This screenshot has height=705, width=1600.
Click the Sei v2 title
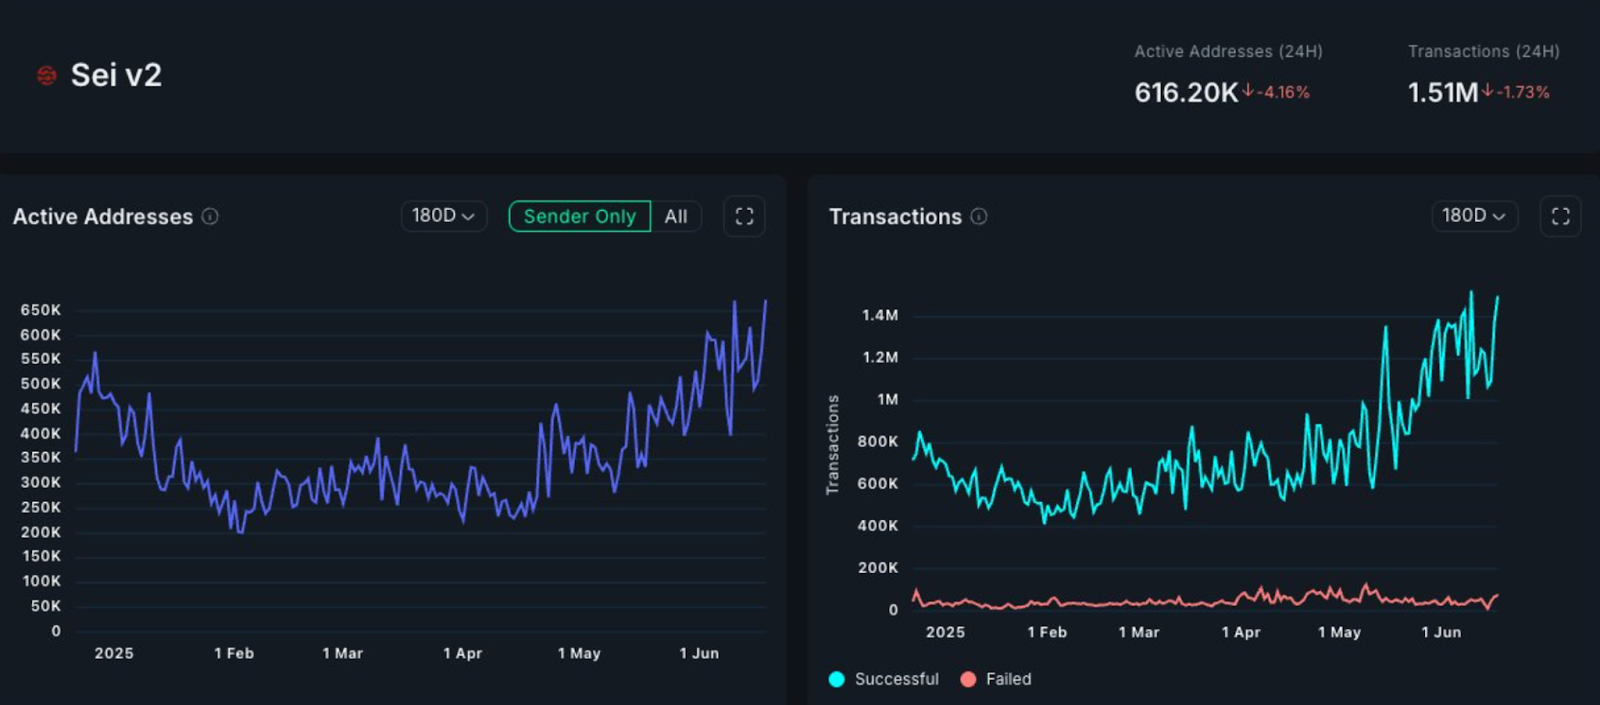pyautogui.click(x=116, y=75)
